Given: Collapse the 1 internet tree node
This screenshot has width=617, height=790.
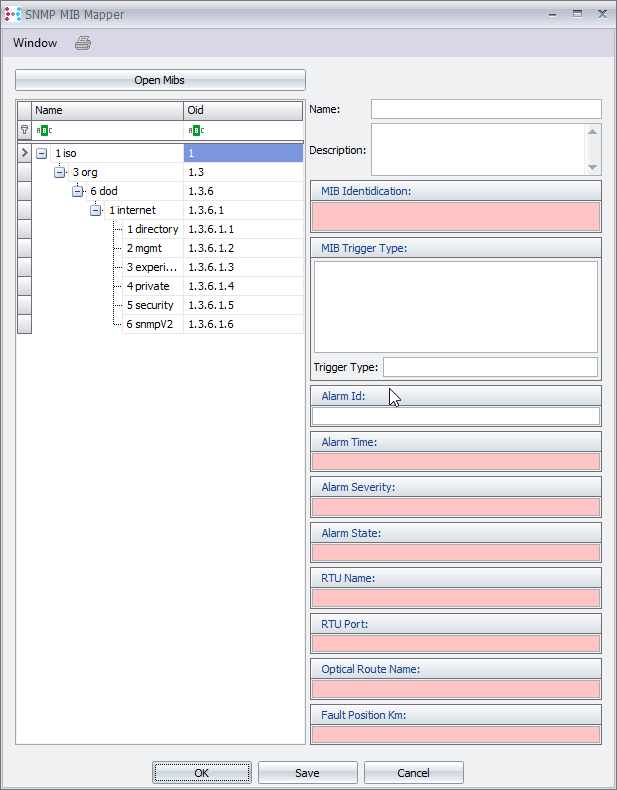Looking at the screenshot, I should [x=96, y=211].
